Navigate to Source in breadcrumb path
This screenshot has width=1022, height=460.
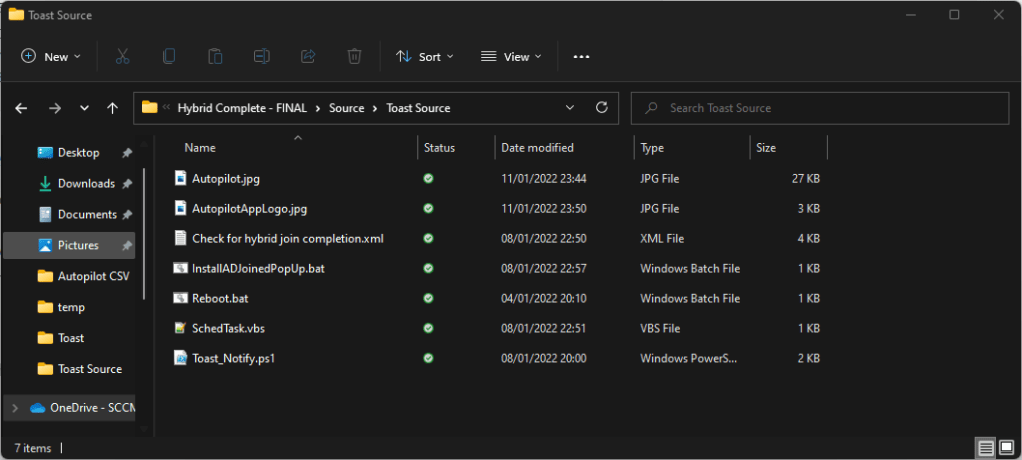click(x=346, y=108)
